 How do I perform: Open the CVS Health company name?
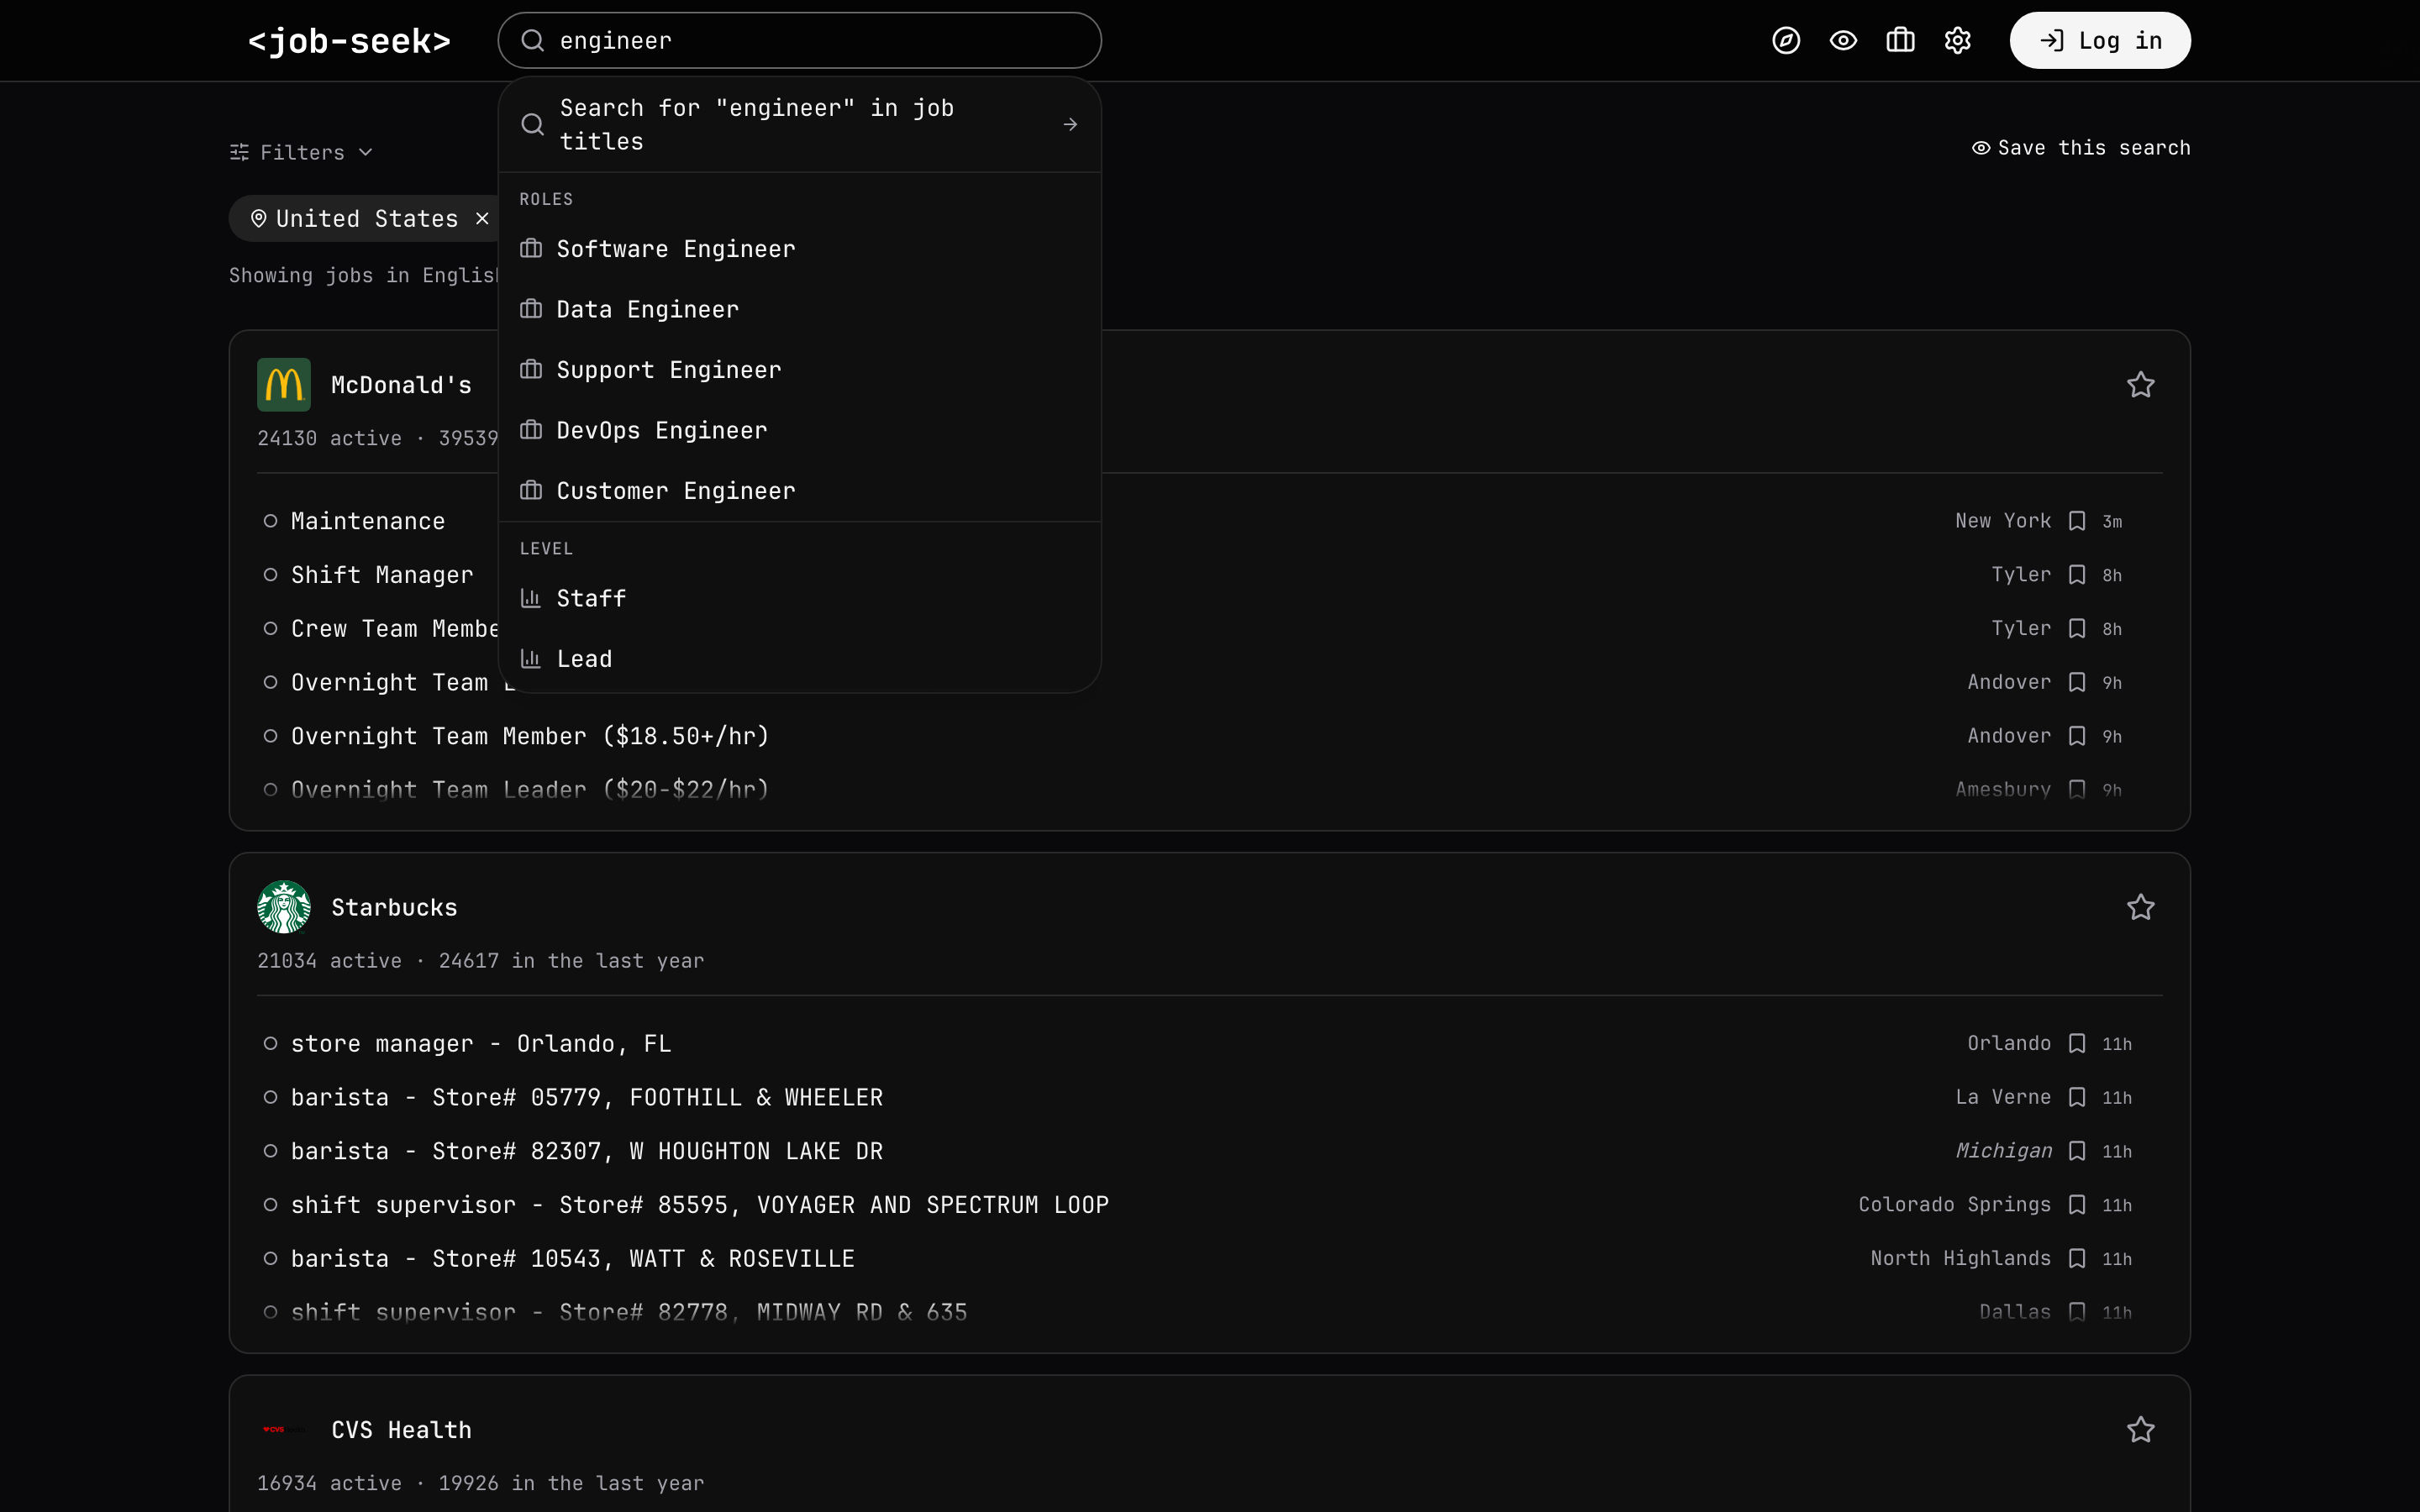401,1430
